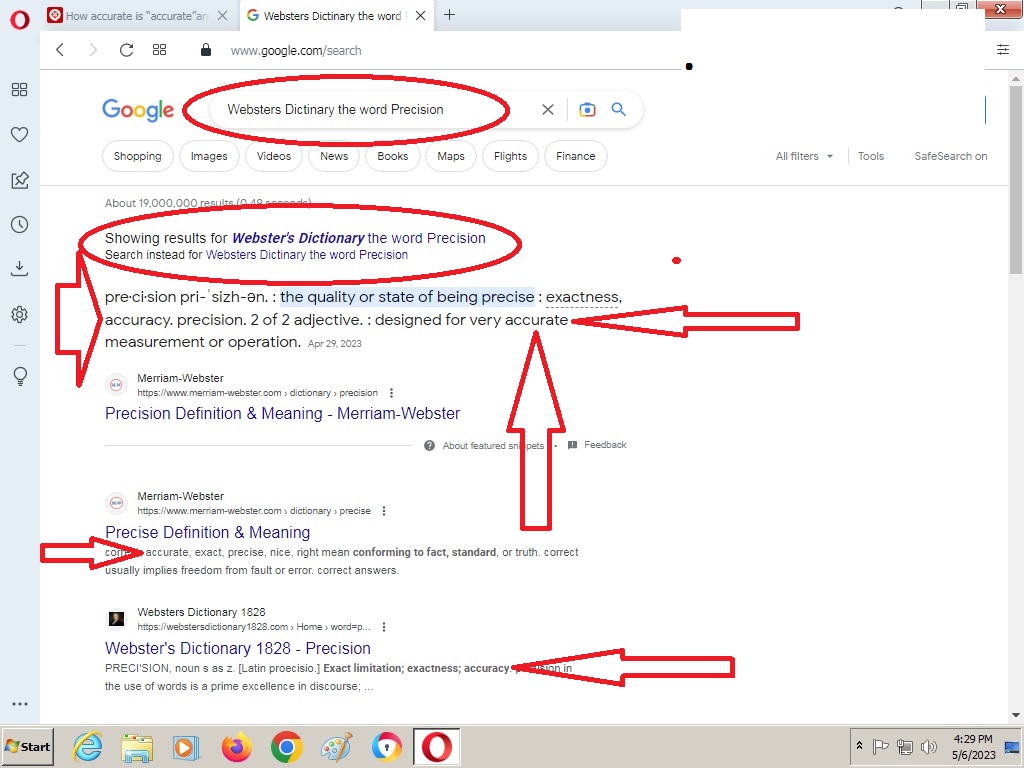Click the volume speaker icon in the tray
Screen dimensions: 1024x768
(x=929, y=746)
